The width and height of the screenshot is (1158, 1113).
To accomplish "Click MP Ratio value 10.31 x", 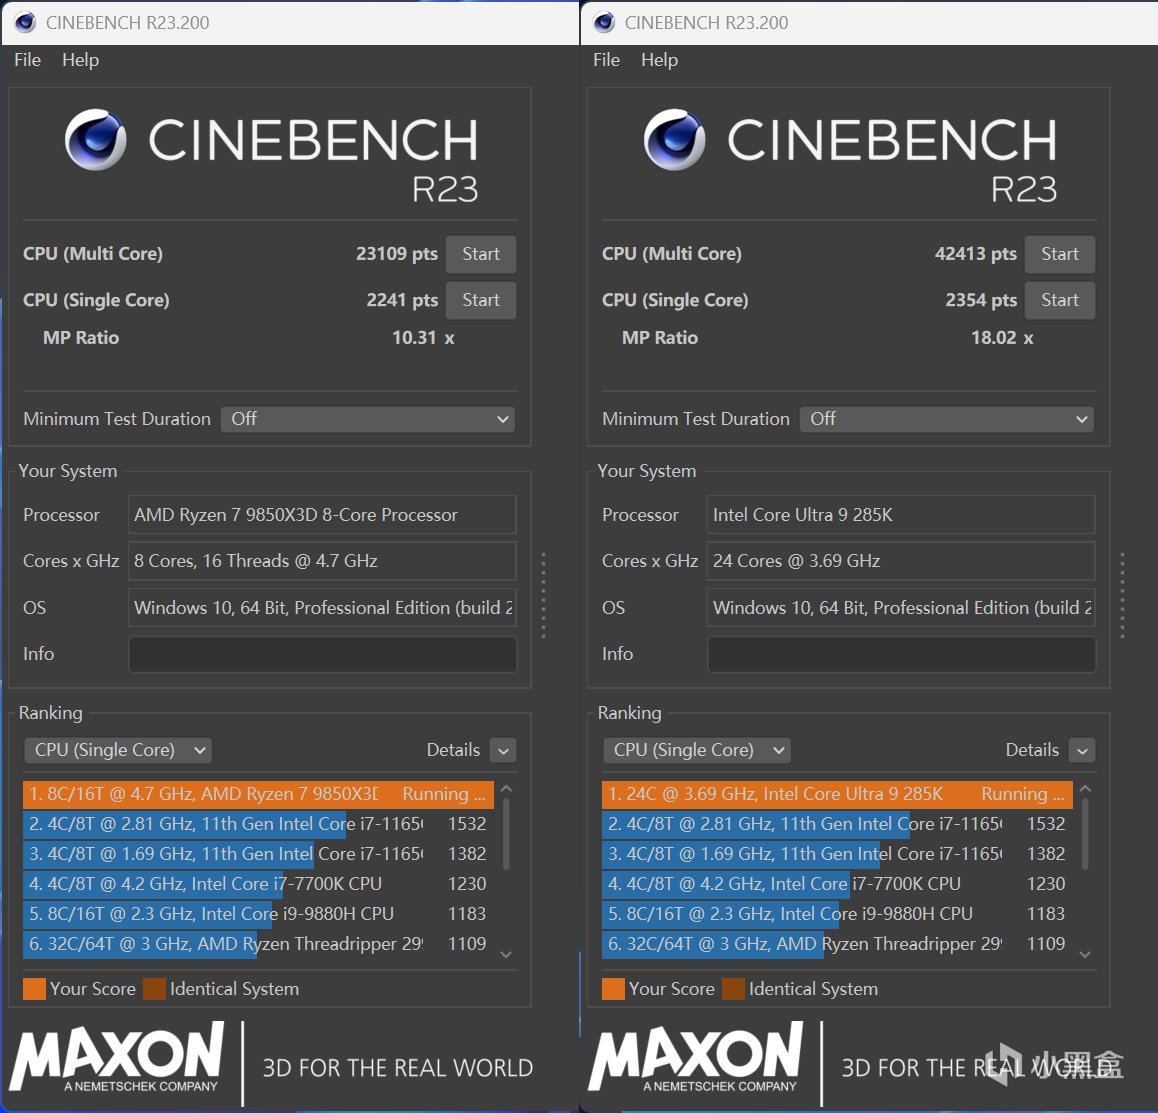I will coord(422,338).
